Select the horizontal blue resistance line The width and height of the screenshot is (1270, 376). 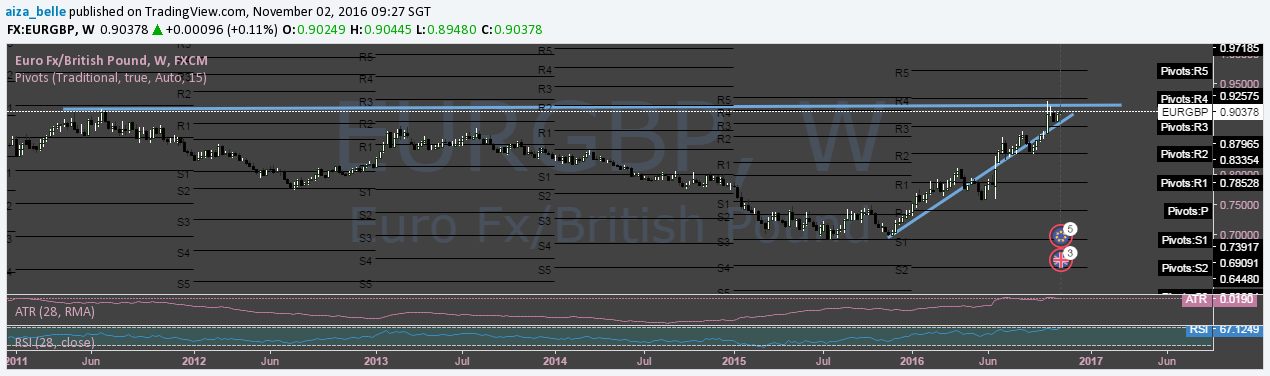pos(590,106)
